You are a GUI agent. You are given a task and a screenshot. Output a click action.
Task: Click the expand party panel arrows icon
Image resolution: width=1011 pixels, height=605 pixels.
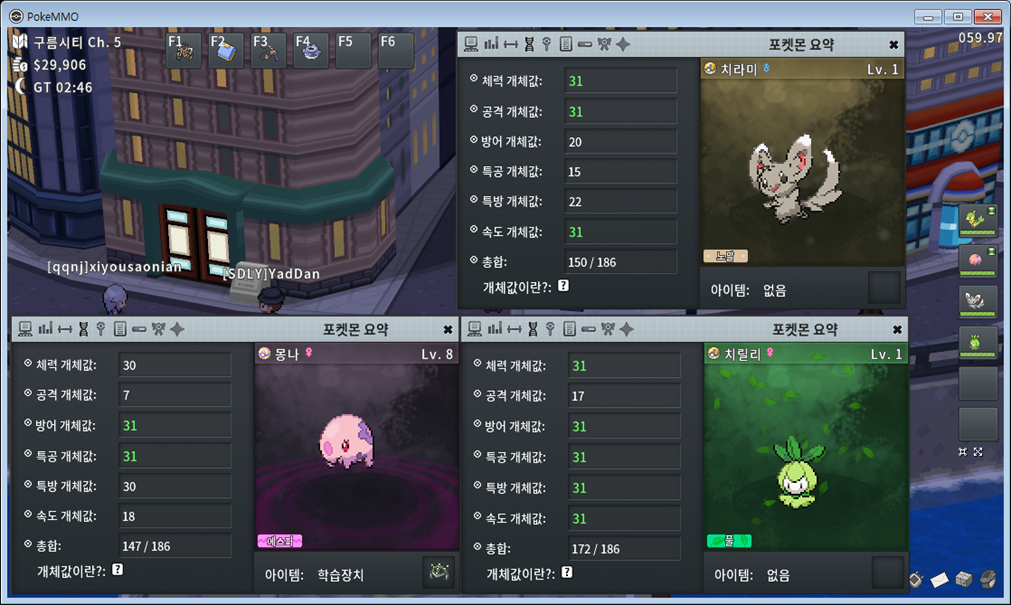click(x=977, y=452)
